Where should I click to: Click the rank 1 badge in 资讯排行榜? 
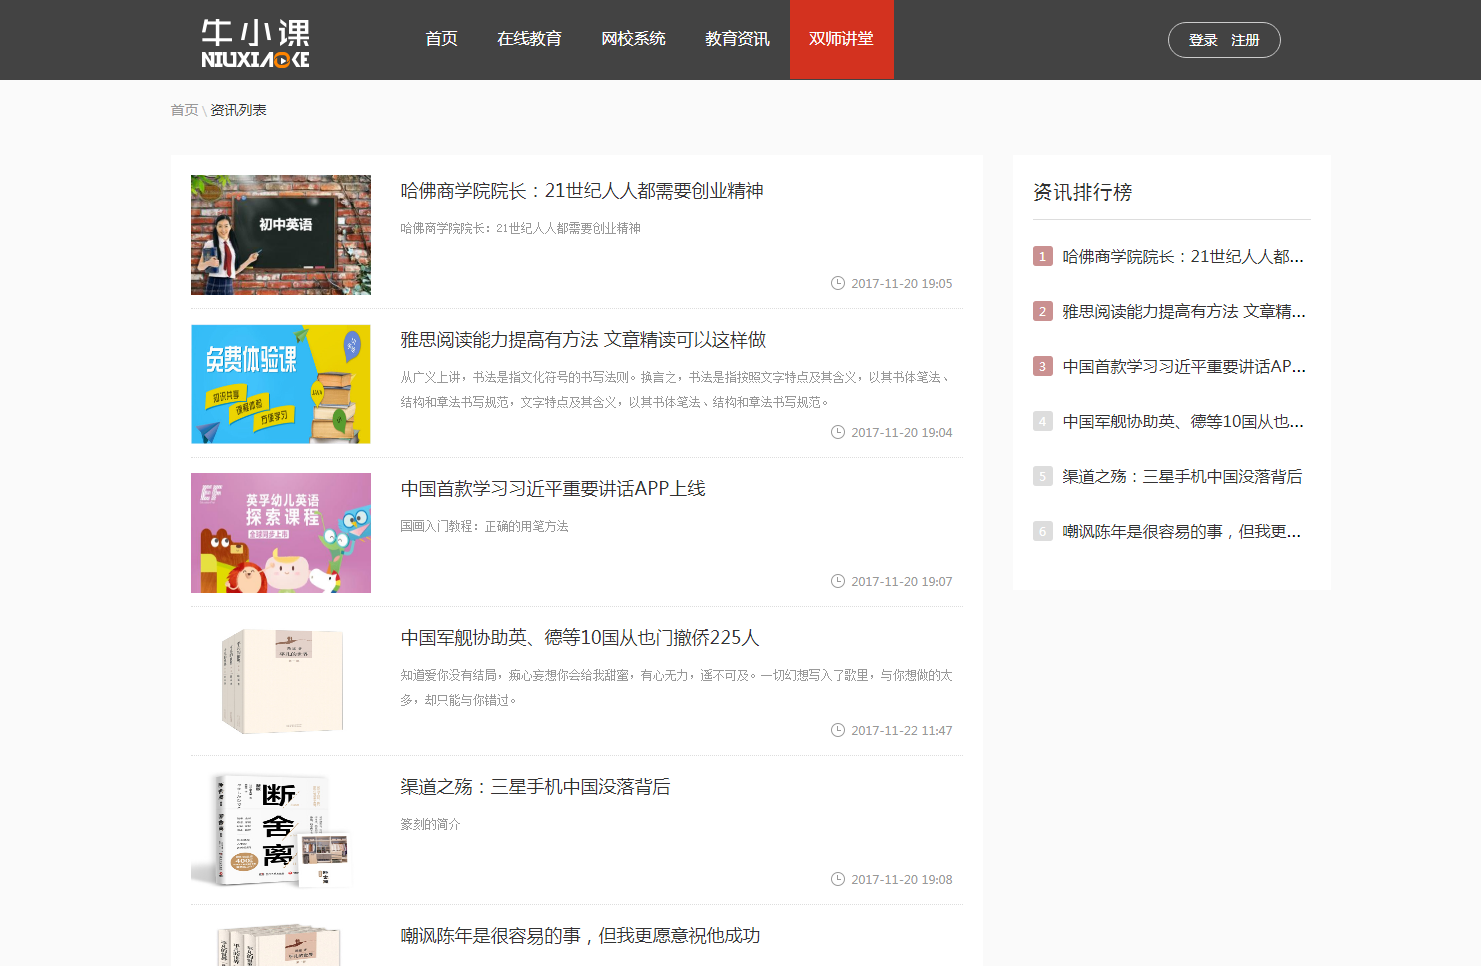point(1042,256)
